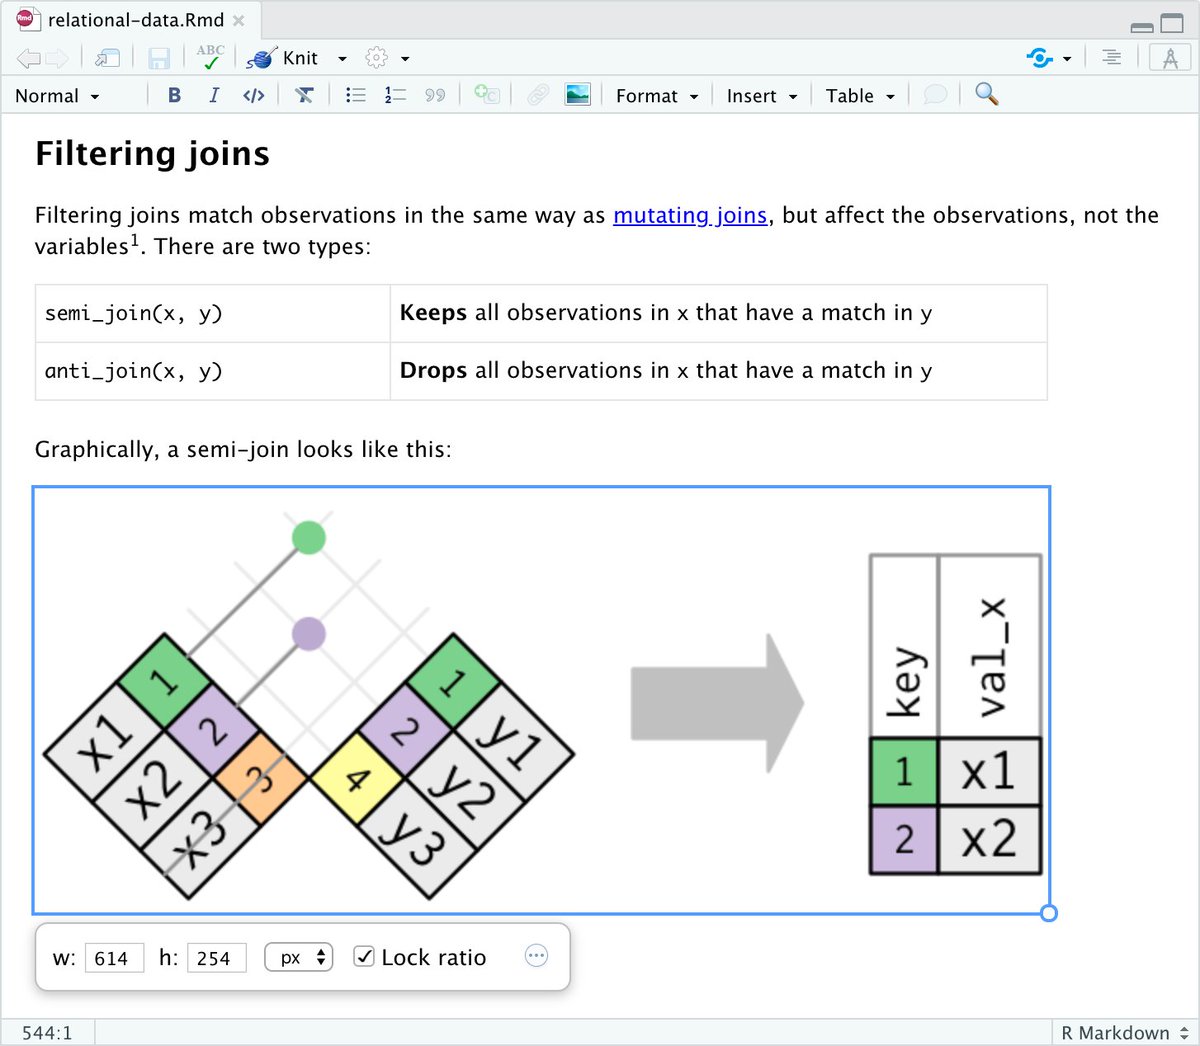
Task: Click the blue Run/publish icon
Action: click(1040, 58)
